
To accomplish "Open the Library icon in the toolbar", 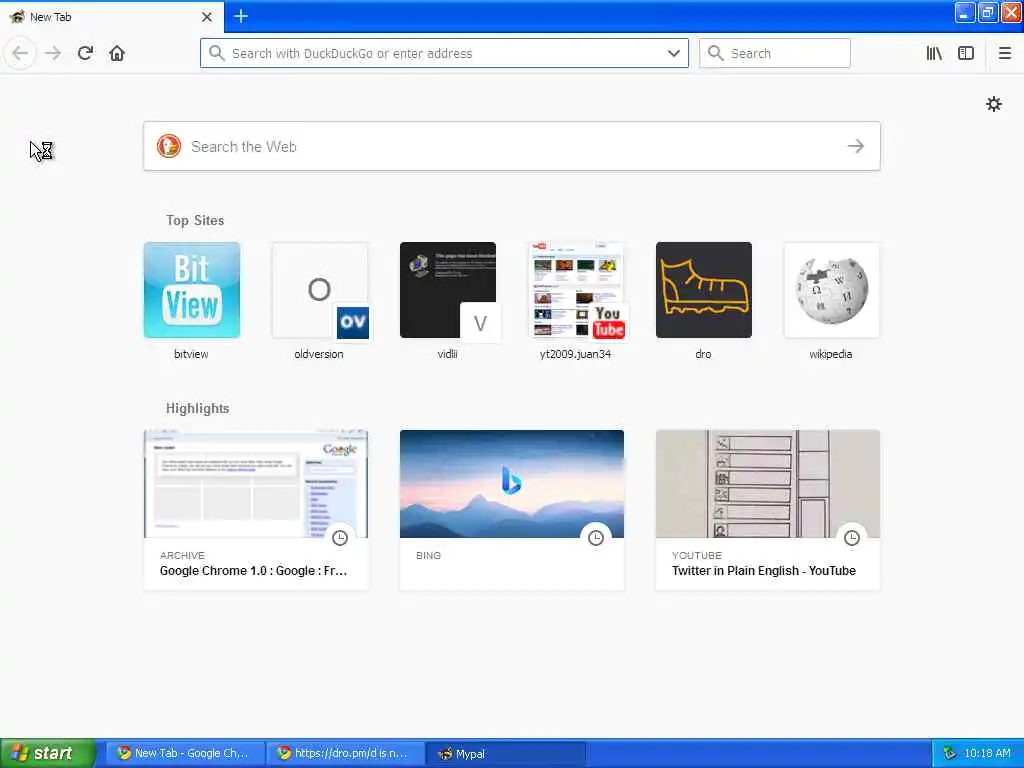I will tap(934, 54).
